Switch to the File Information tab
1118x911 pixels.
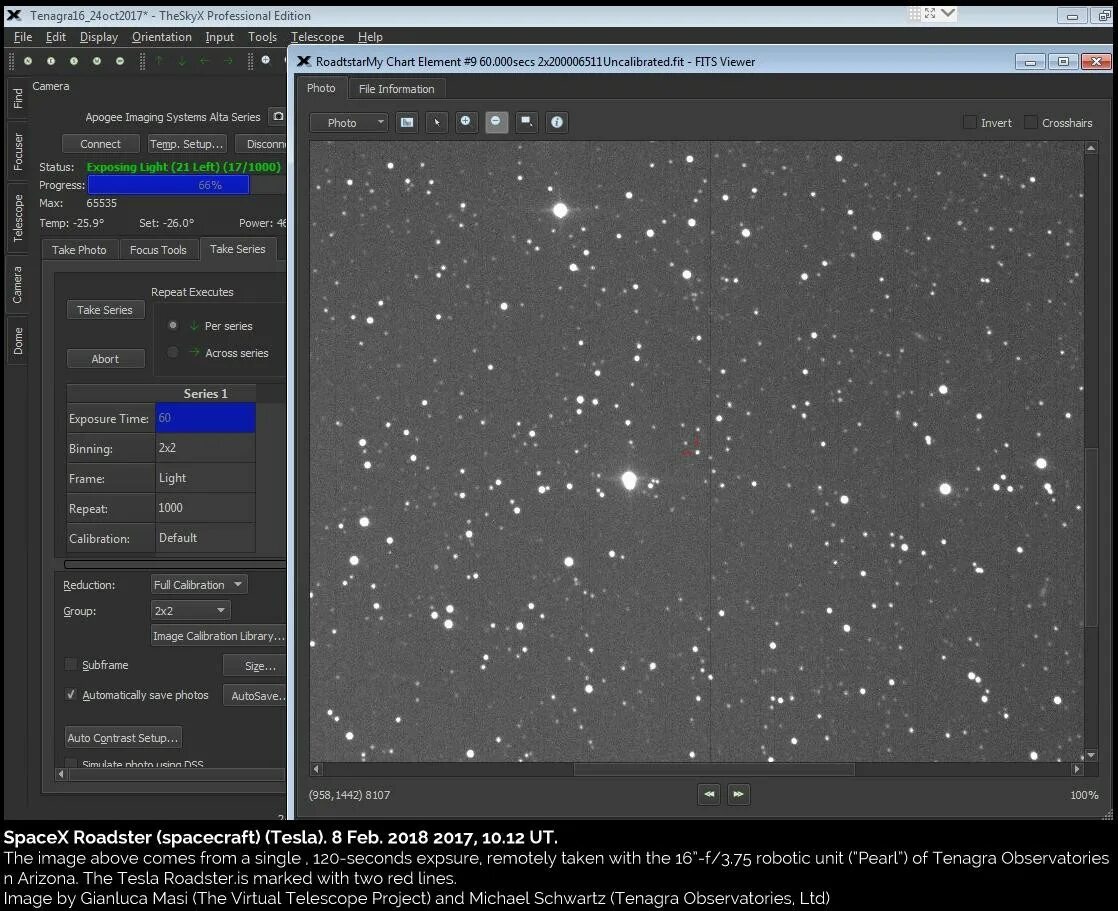click(396, 88)
